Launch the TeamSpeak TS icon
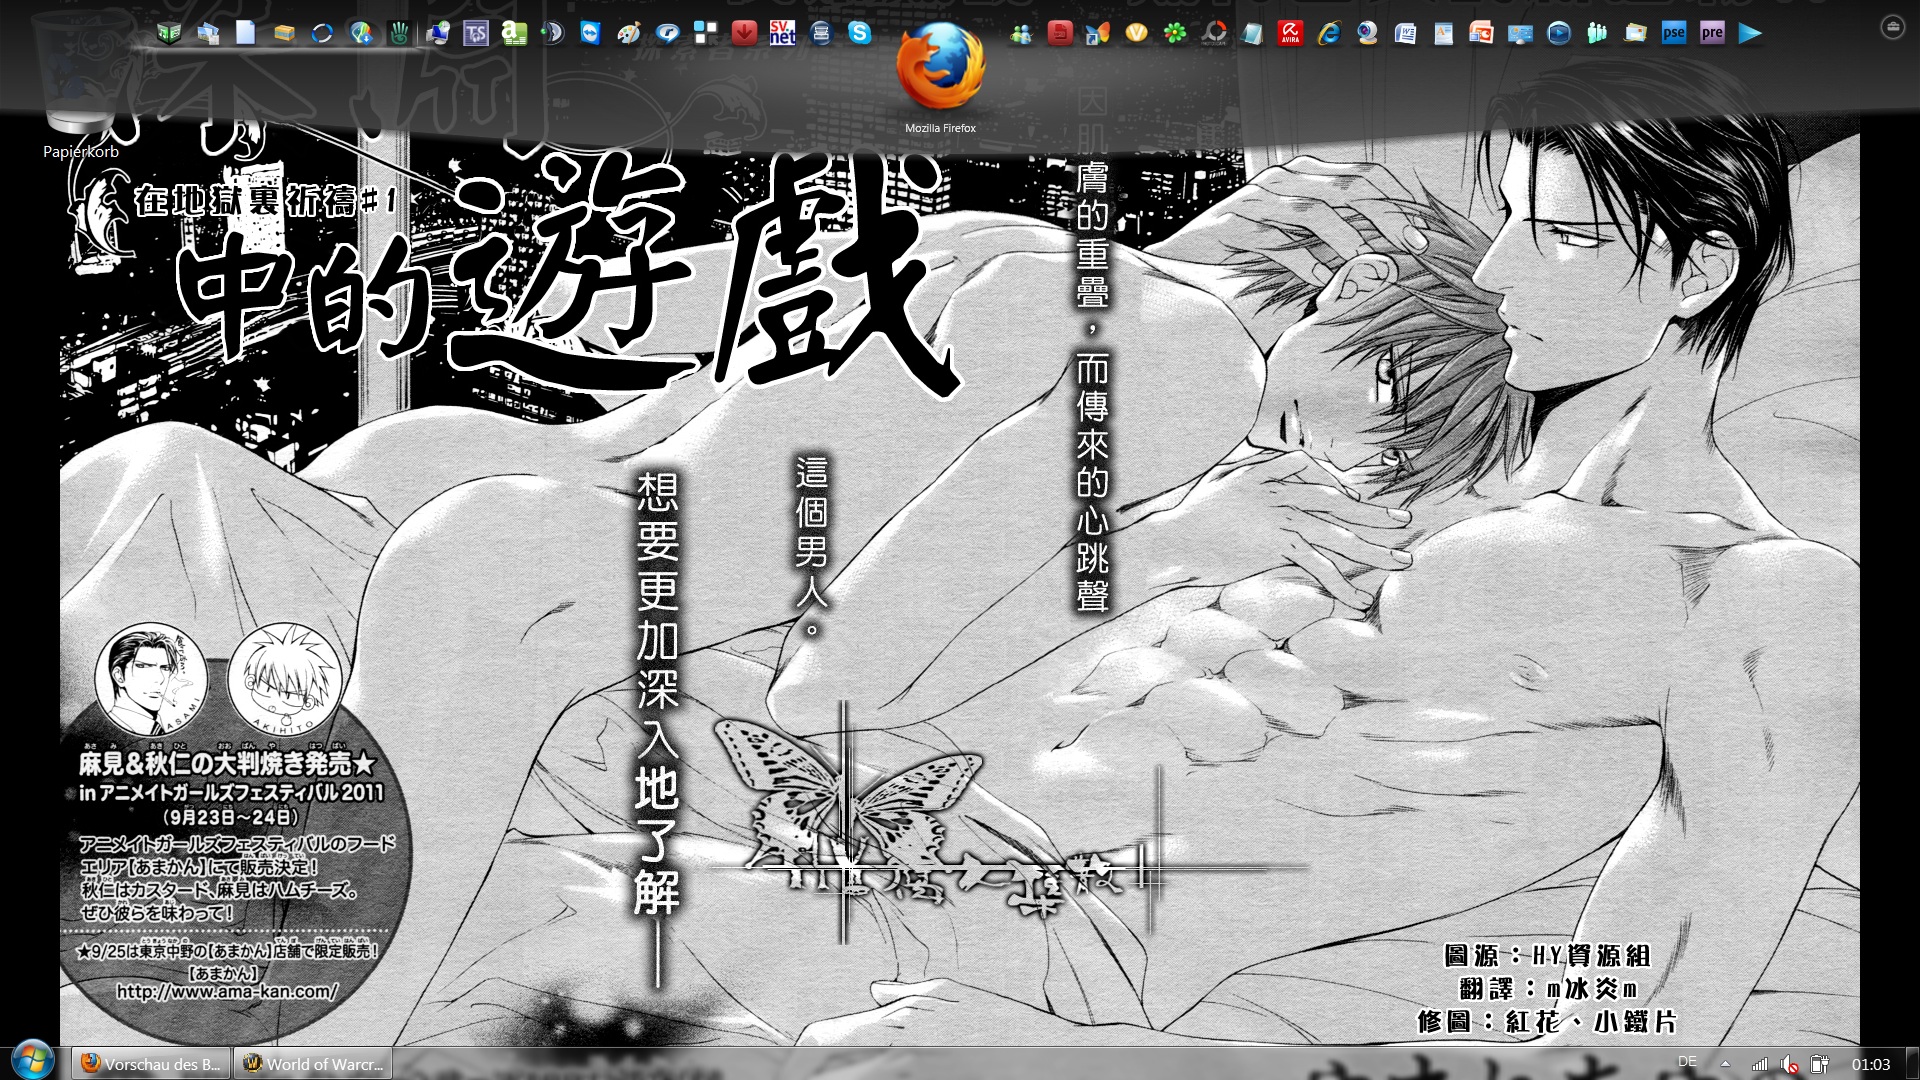Screen dimensions: 1920x1080 click(x=475, y=33)
